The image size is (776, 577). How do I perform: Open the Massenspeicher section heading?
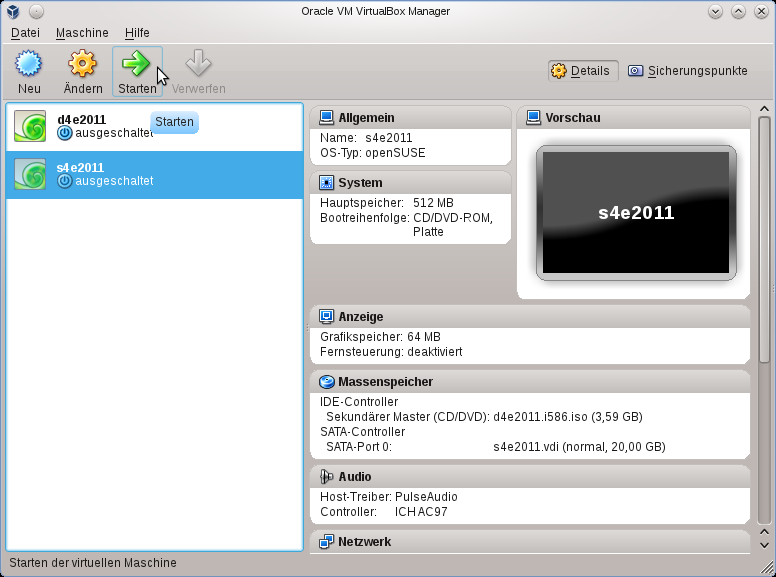[386, 382]
